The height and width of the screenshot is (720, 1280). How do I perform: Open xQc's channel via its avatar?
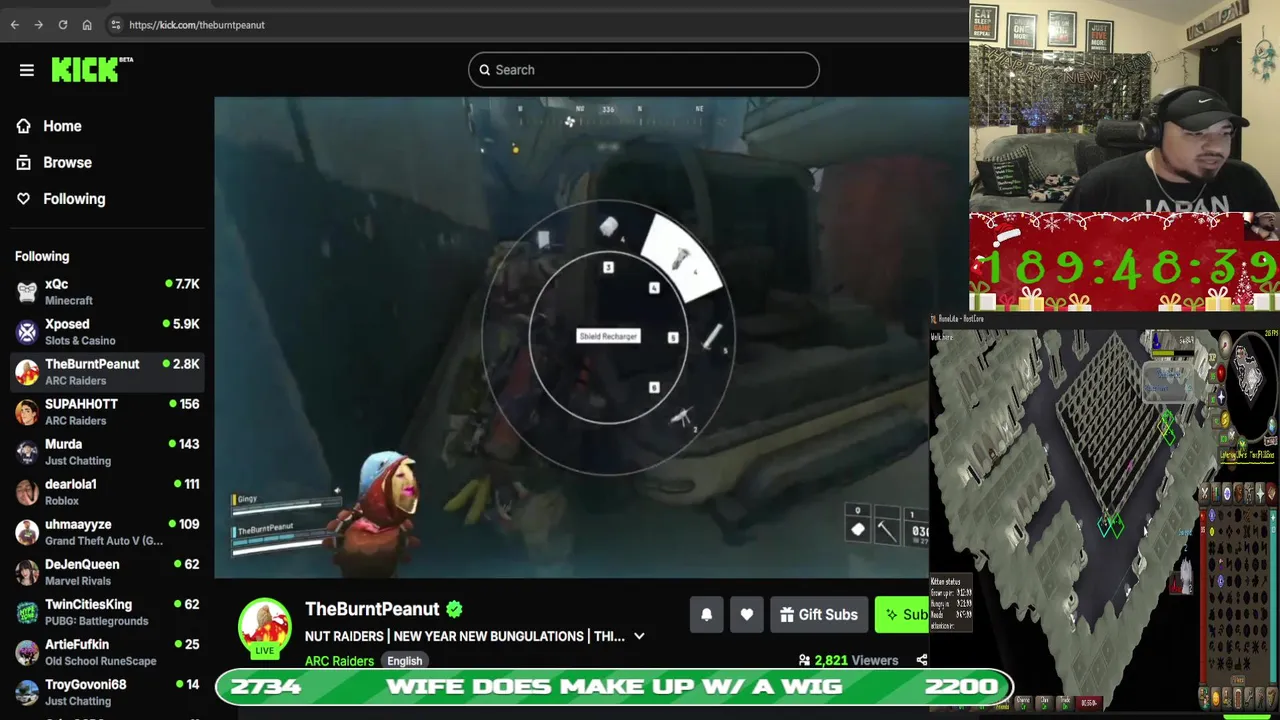(27, 291)
